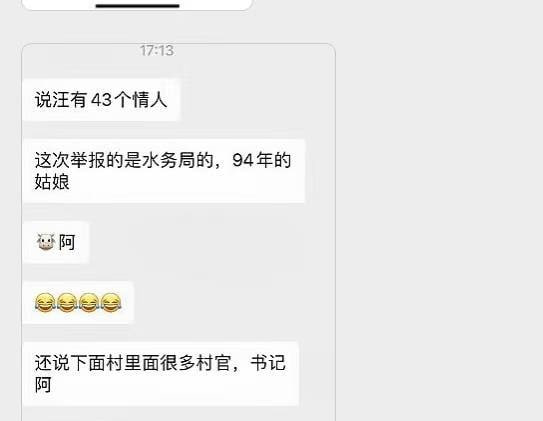The width and height of the screenshot is (543, 421).
Task: Click the white card above the chat
Action: coord(137,5)
